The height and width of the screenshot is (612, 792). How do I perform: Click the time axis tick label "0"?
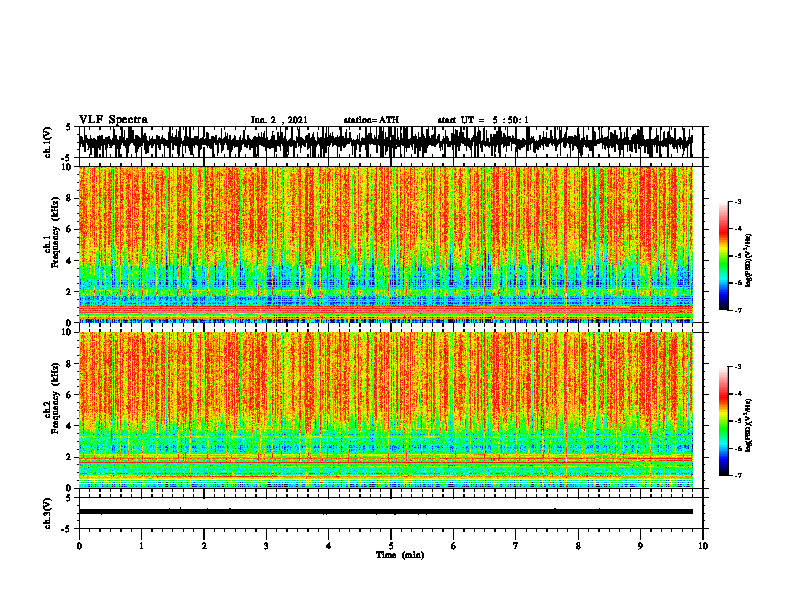click(x=79, y=546)
